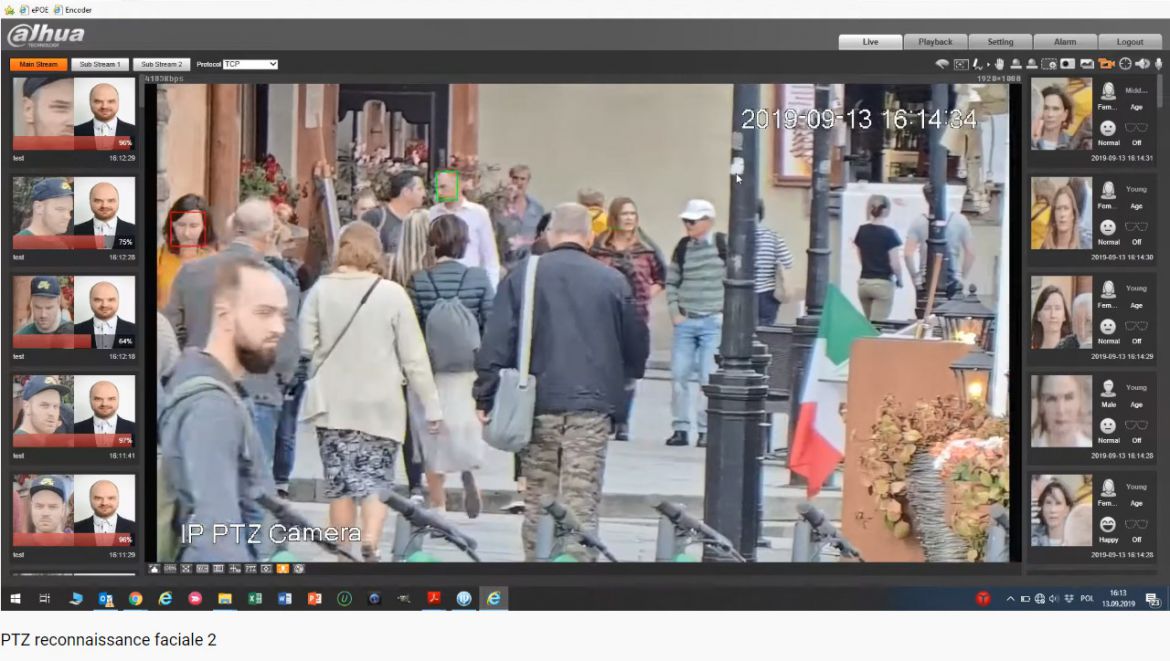Click the relay-out alarm icon in top toolbar

pyautogui.click(x=942, y=64)
